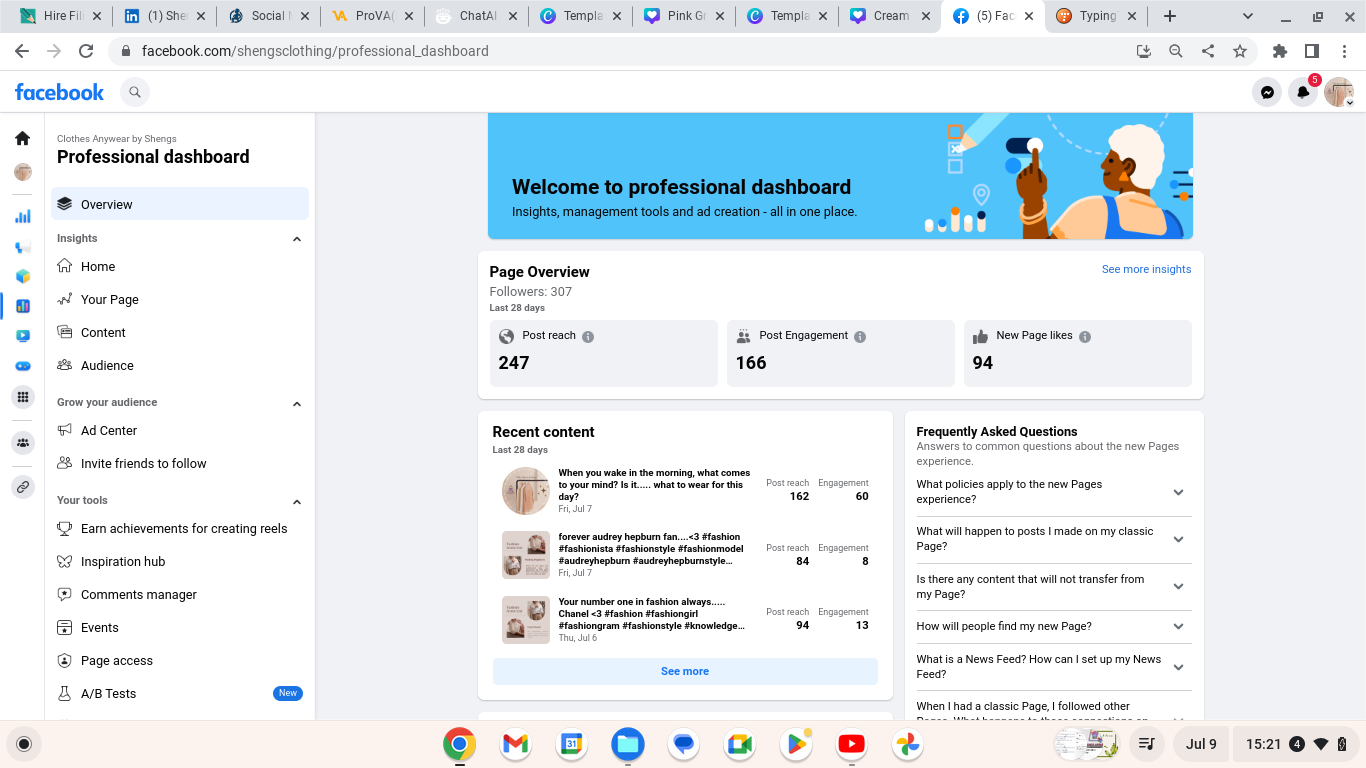The height and width of the screenshot is (768, 1366).
Task: Open the 'When you wake in the morning' post thumbnail
Action: pos(526,491)
